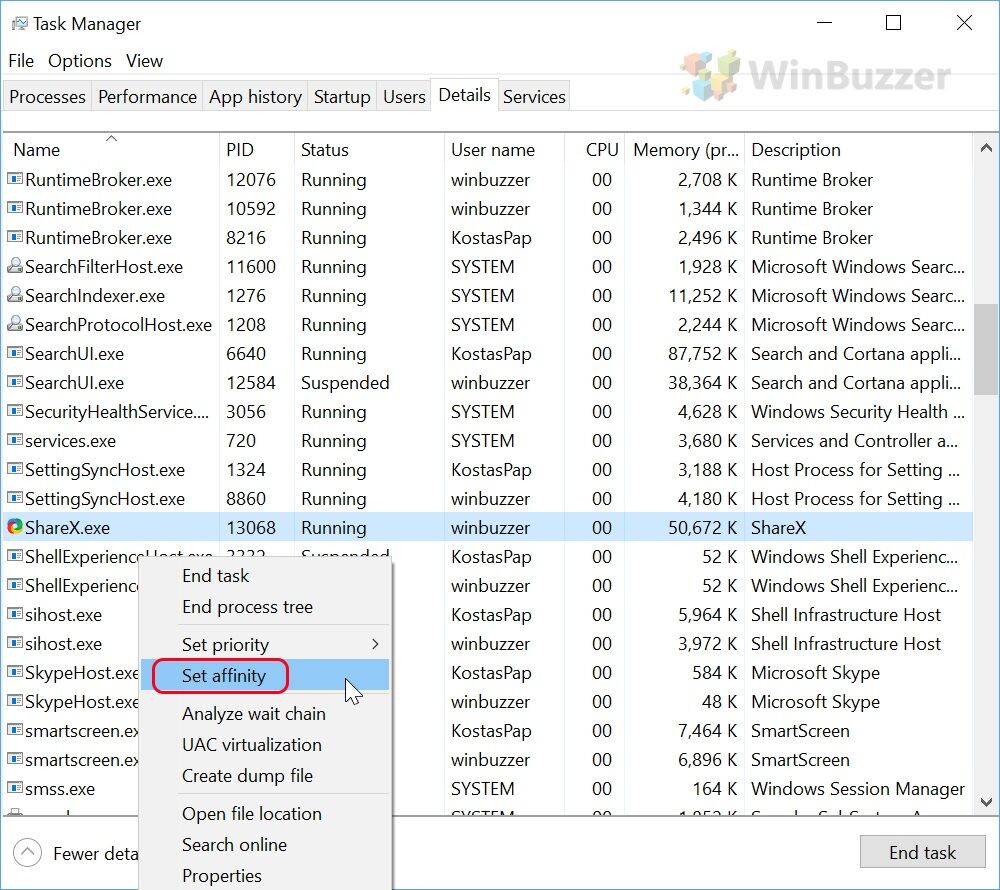
Task: Click the RuntimeBroker.exe process icon
Action: [13, 180]
